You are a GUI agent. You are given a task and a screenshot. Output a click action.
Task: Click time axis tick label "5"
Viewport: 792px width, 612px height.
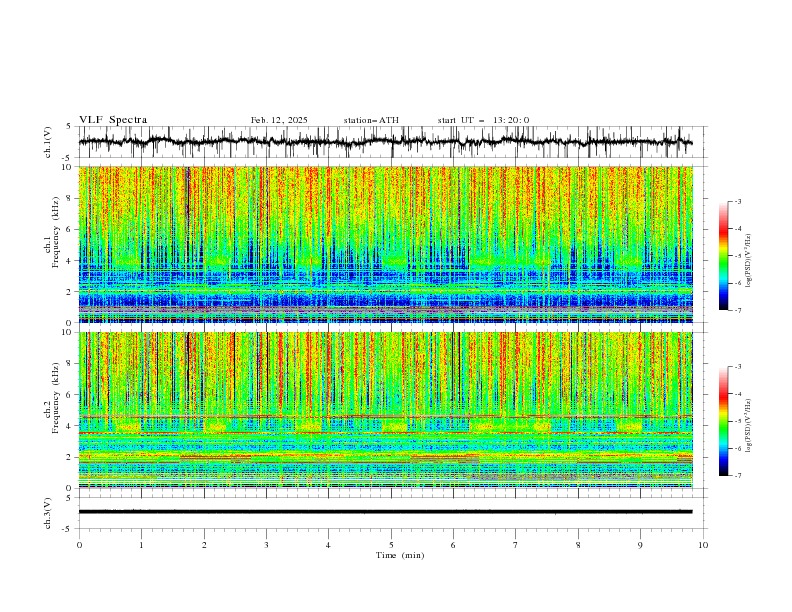tap(391, 545)
